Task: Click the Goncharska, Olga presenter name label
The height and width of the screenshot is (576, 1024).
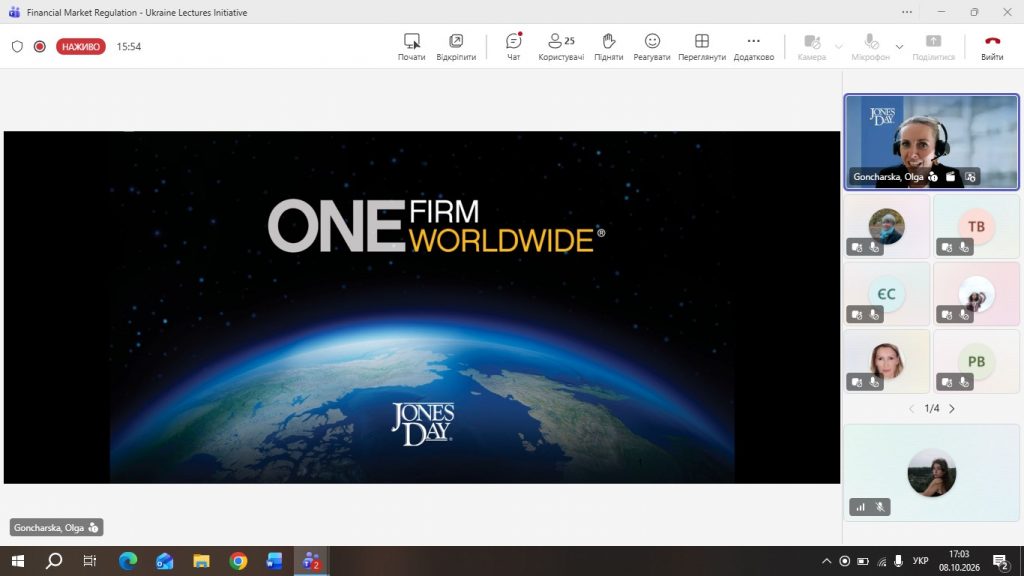Action: (56, 528)
